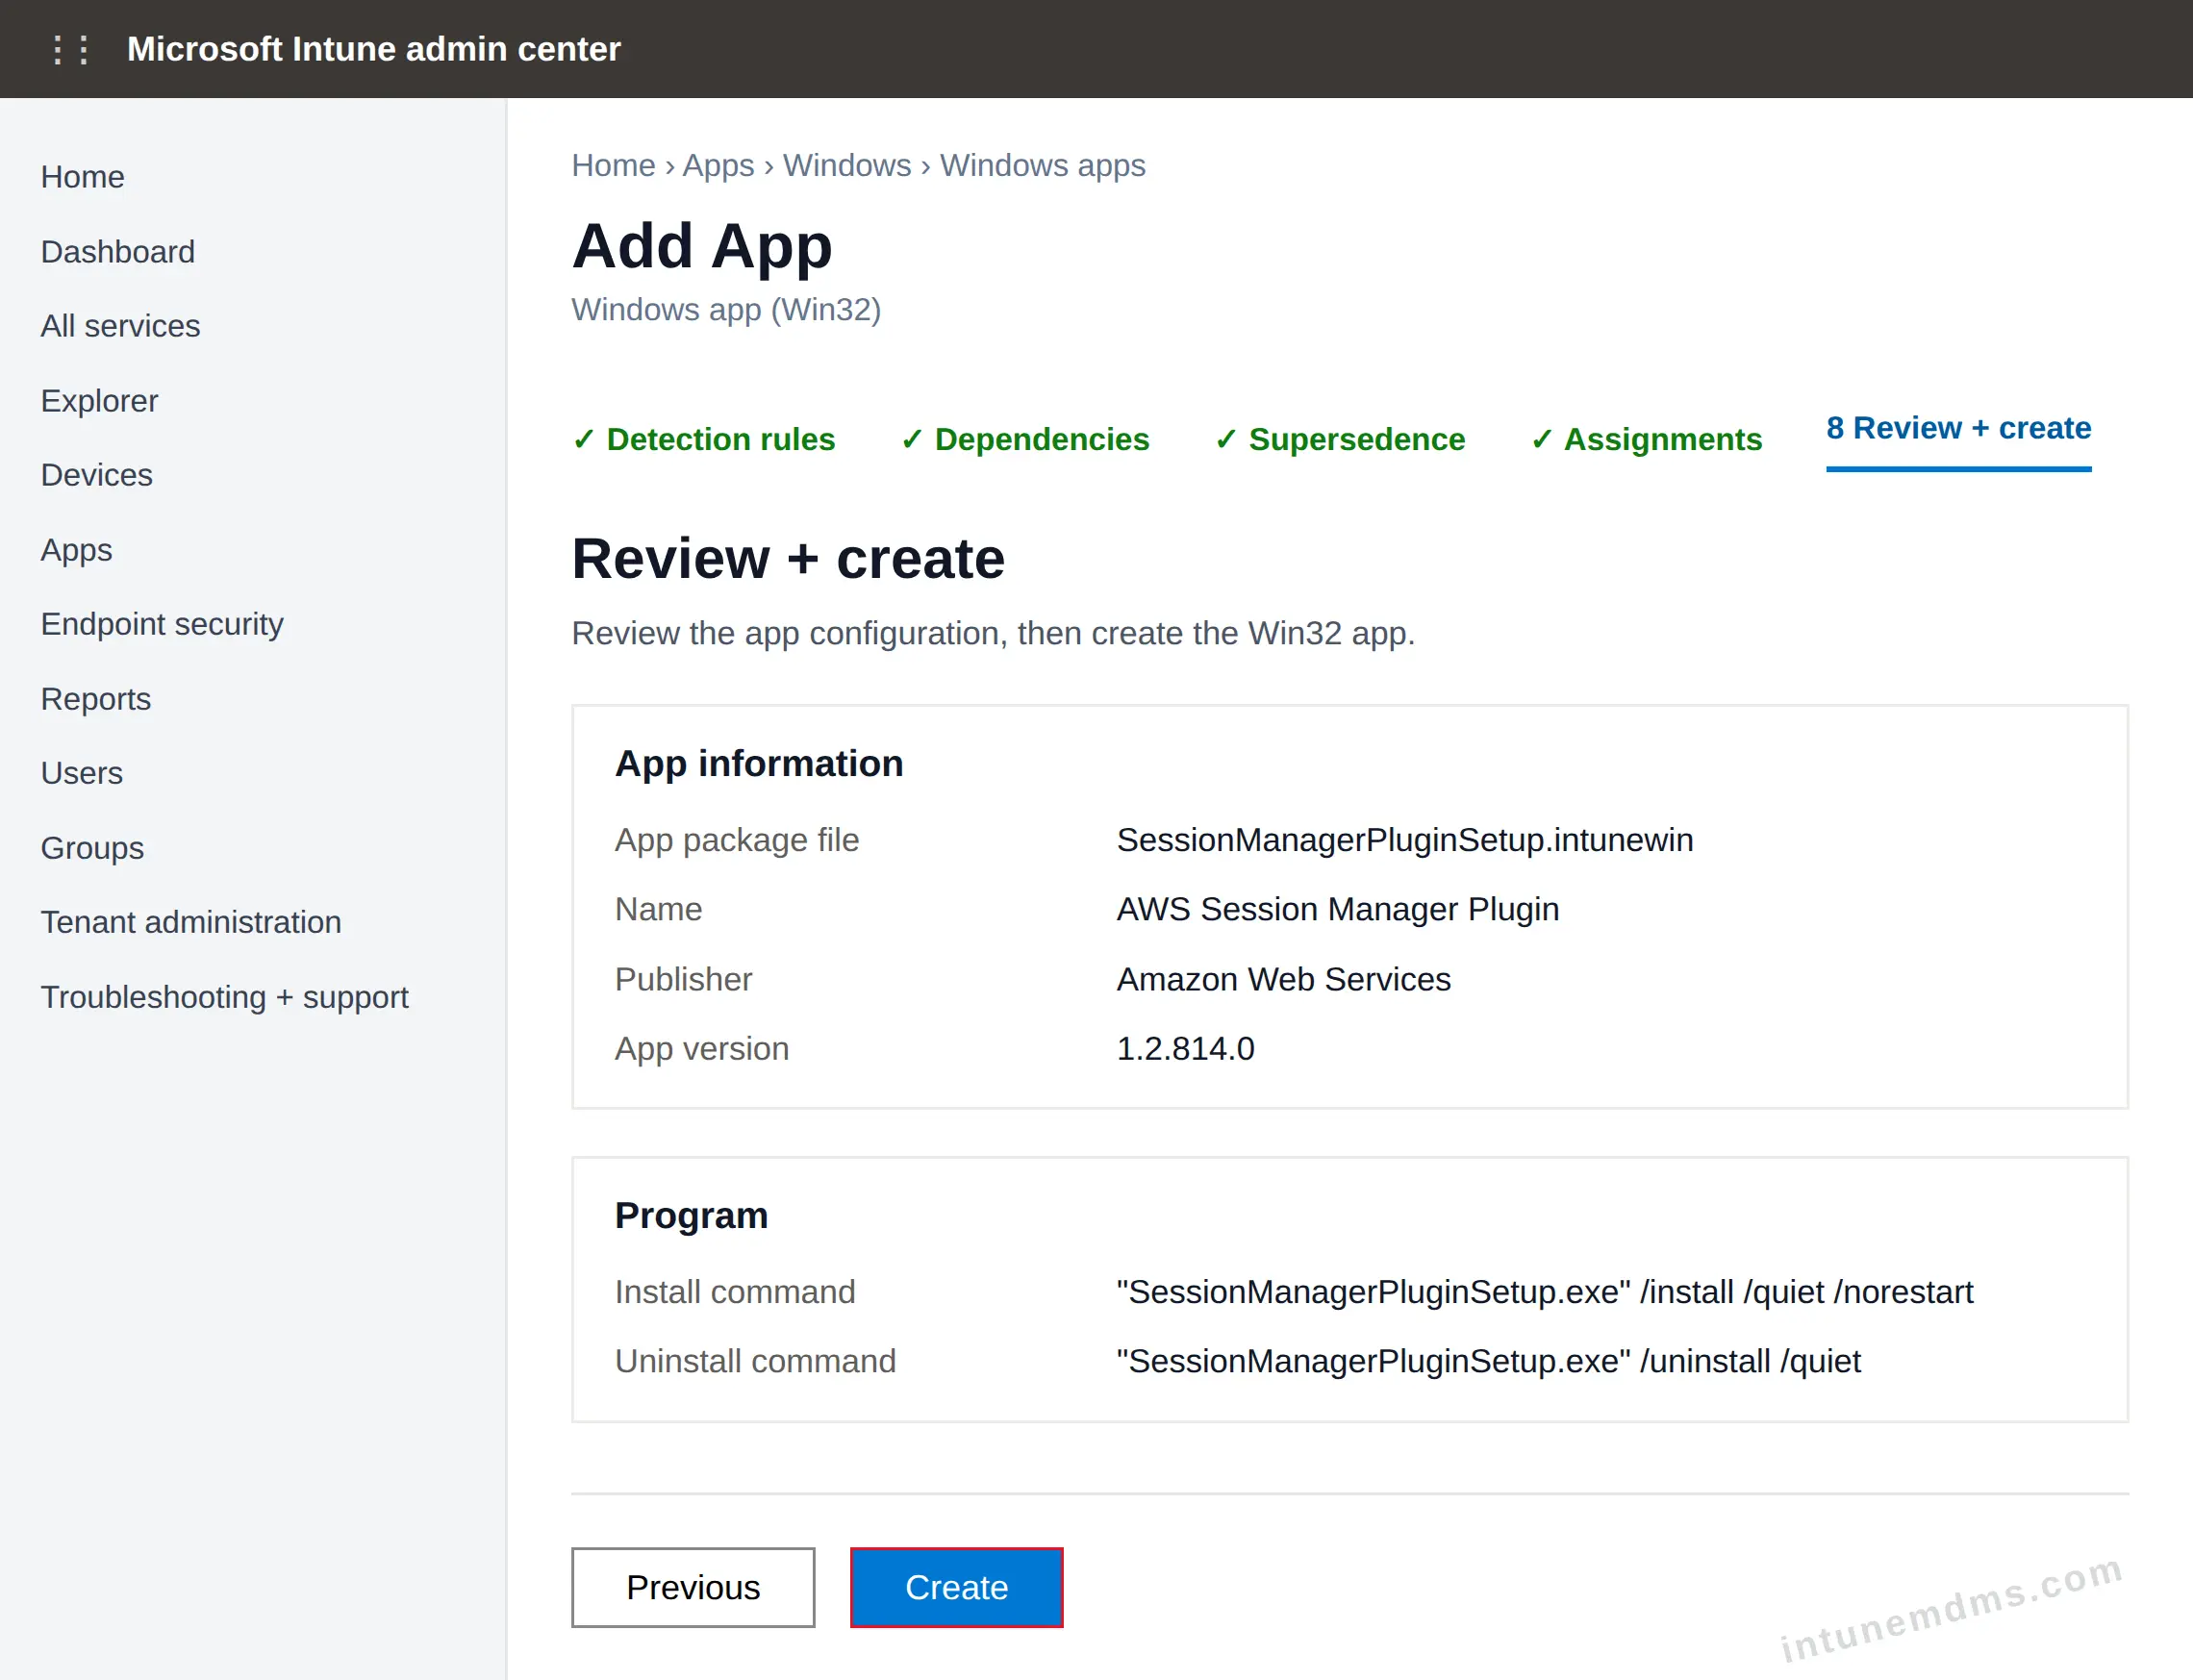This screenshot has width=2193, height=1680.
Task: Click the Add App page title
Action: (x=702, y=246)
